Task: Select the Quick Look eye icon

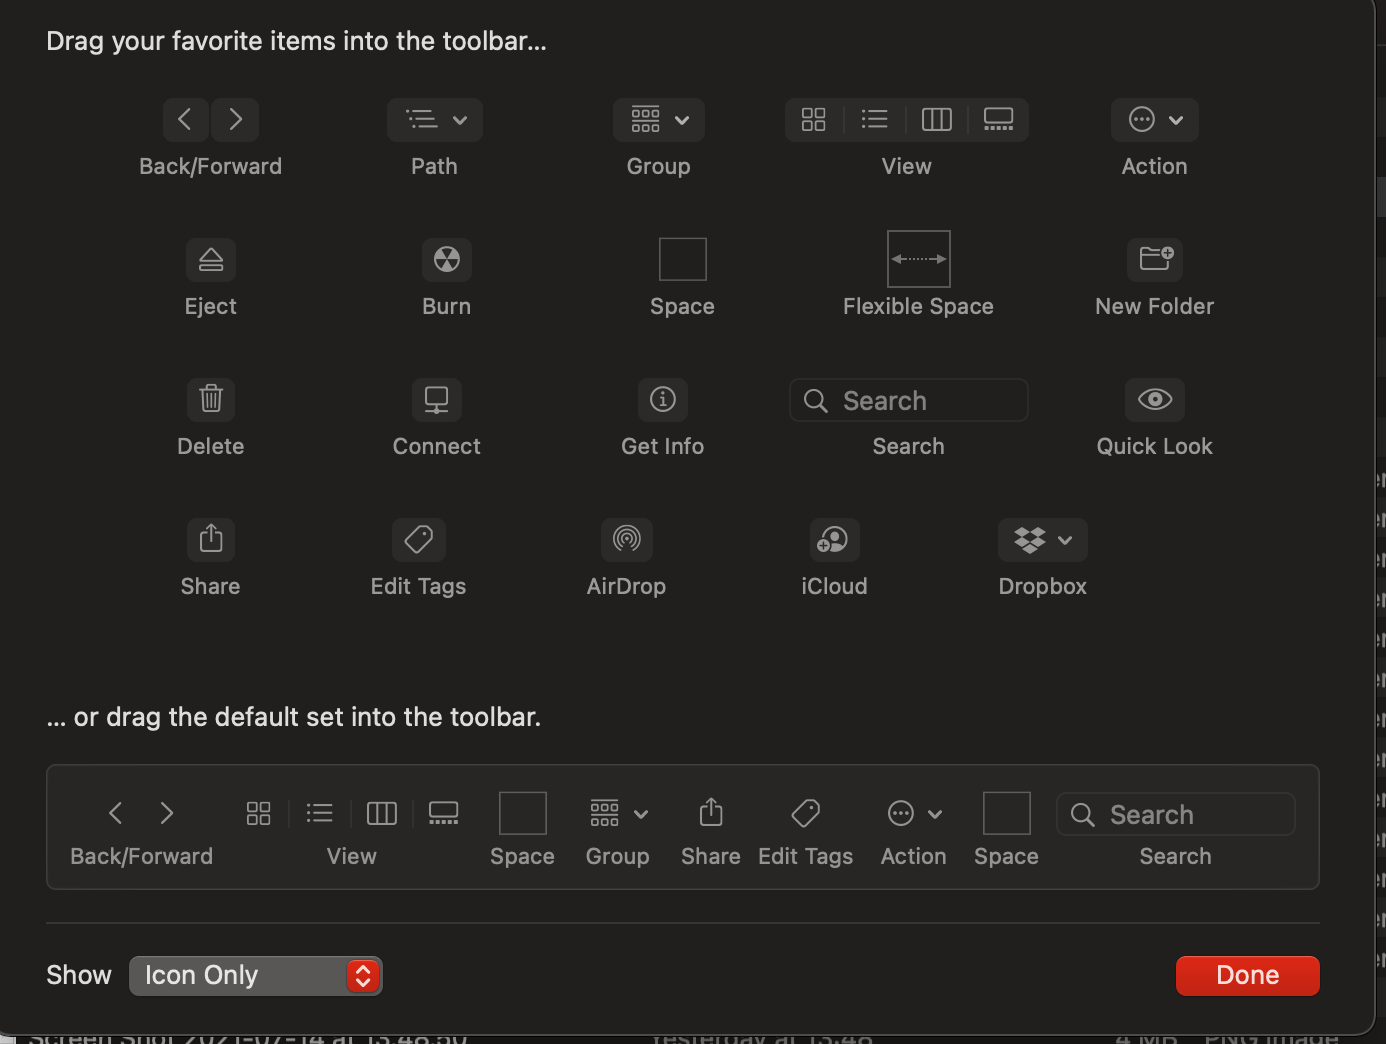Action: (1154, 399)
